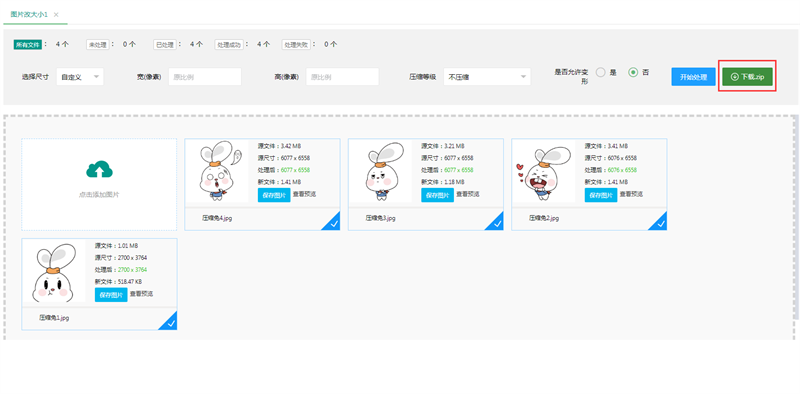Click new file size 1.18 MB text
800x394 pixels.
(454, 182)
